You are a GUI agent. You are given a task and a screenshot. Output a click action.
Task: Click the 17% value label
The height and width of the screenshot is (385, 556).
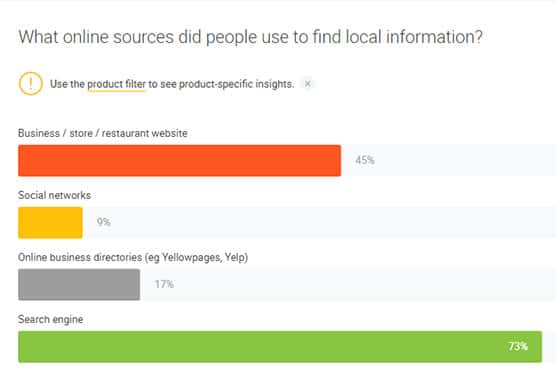164,284
